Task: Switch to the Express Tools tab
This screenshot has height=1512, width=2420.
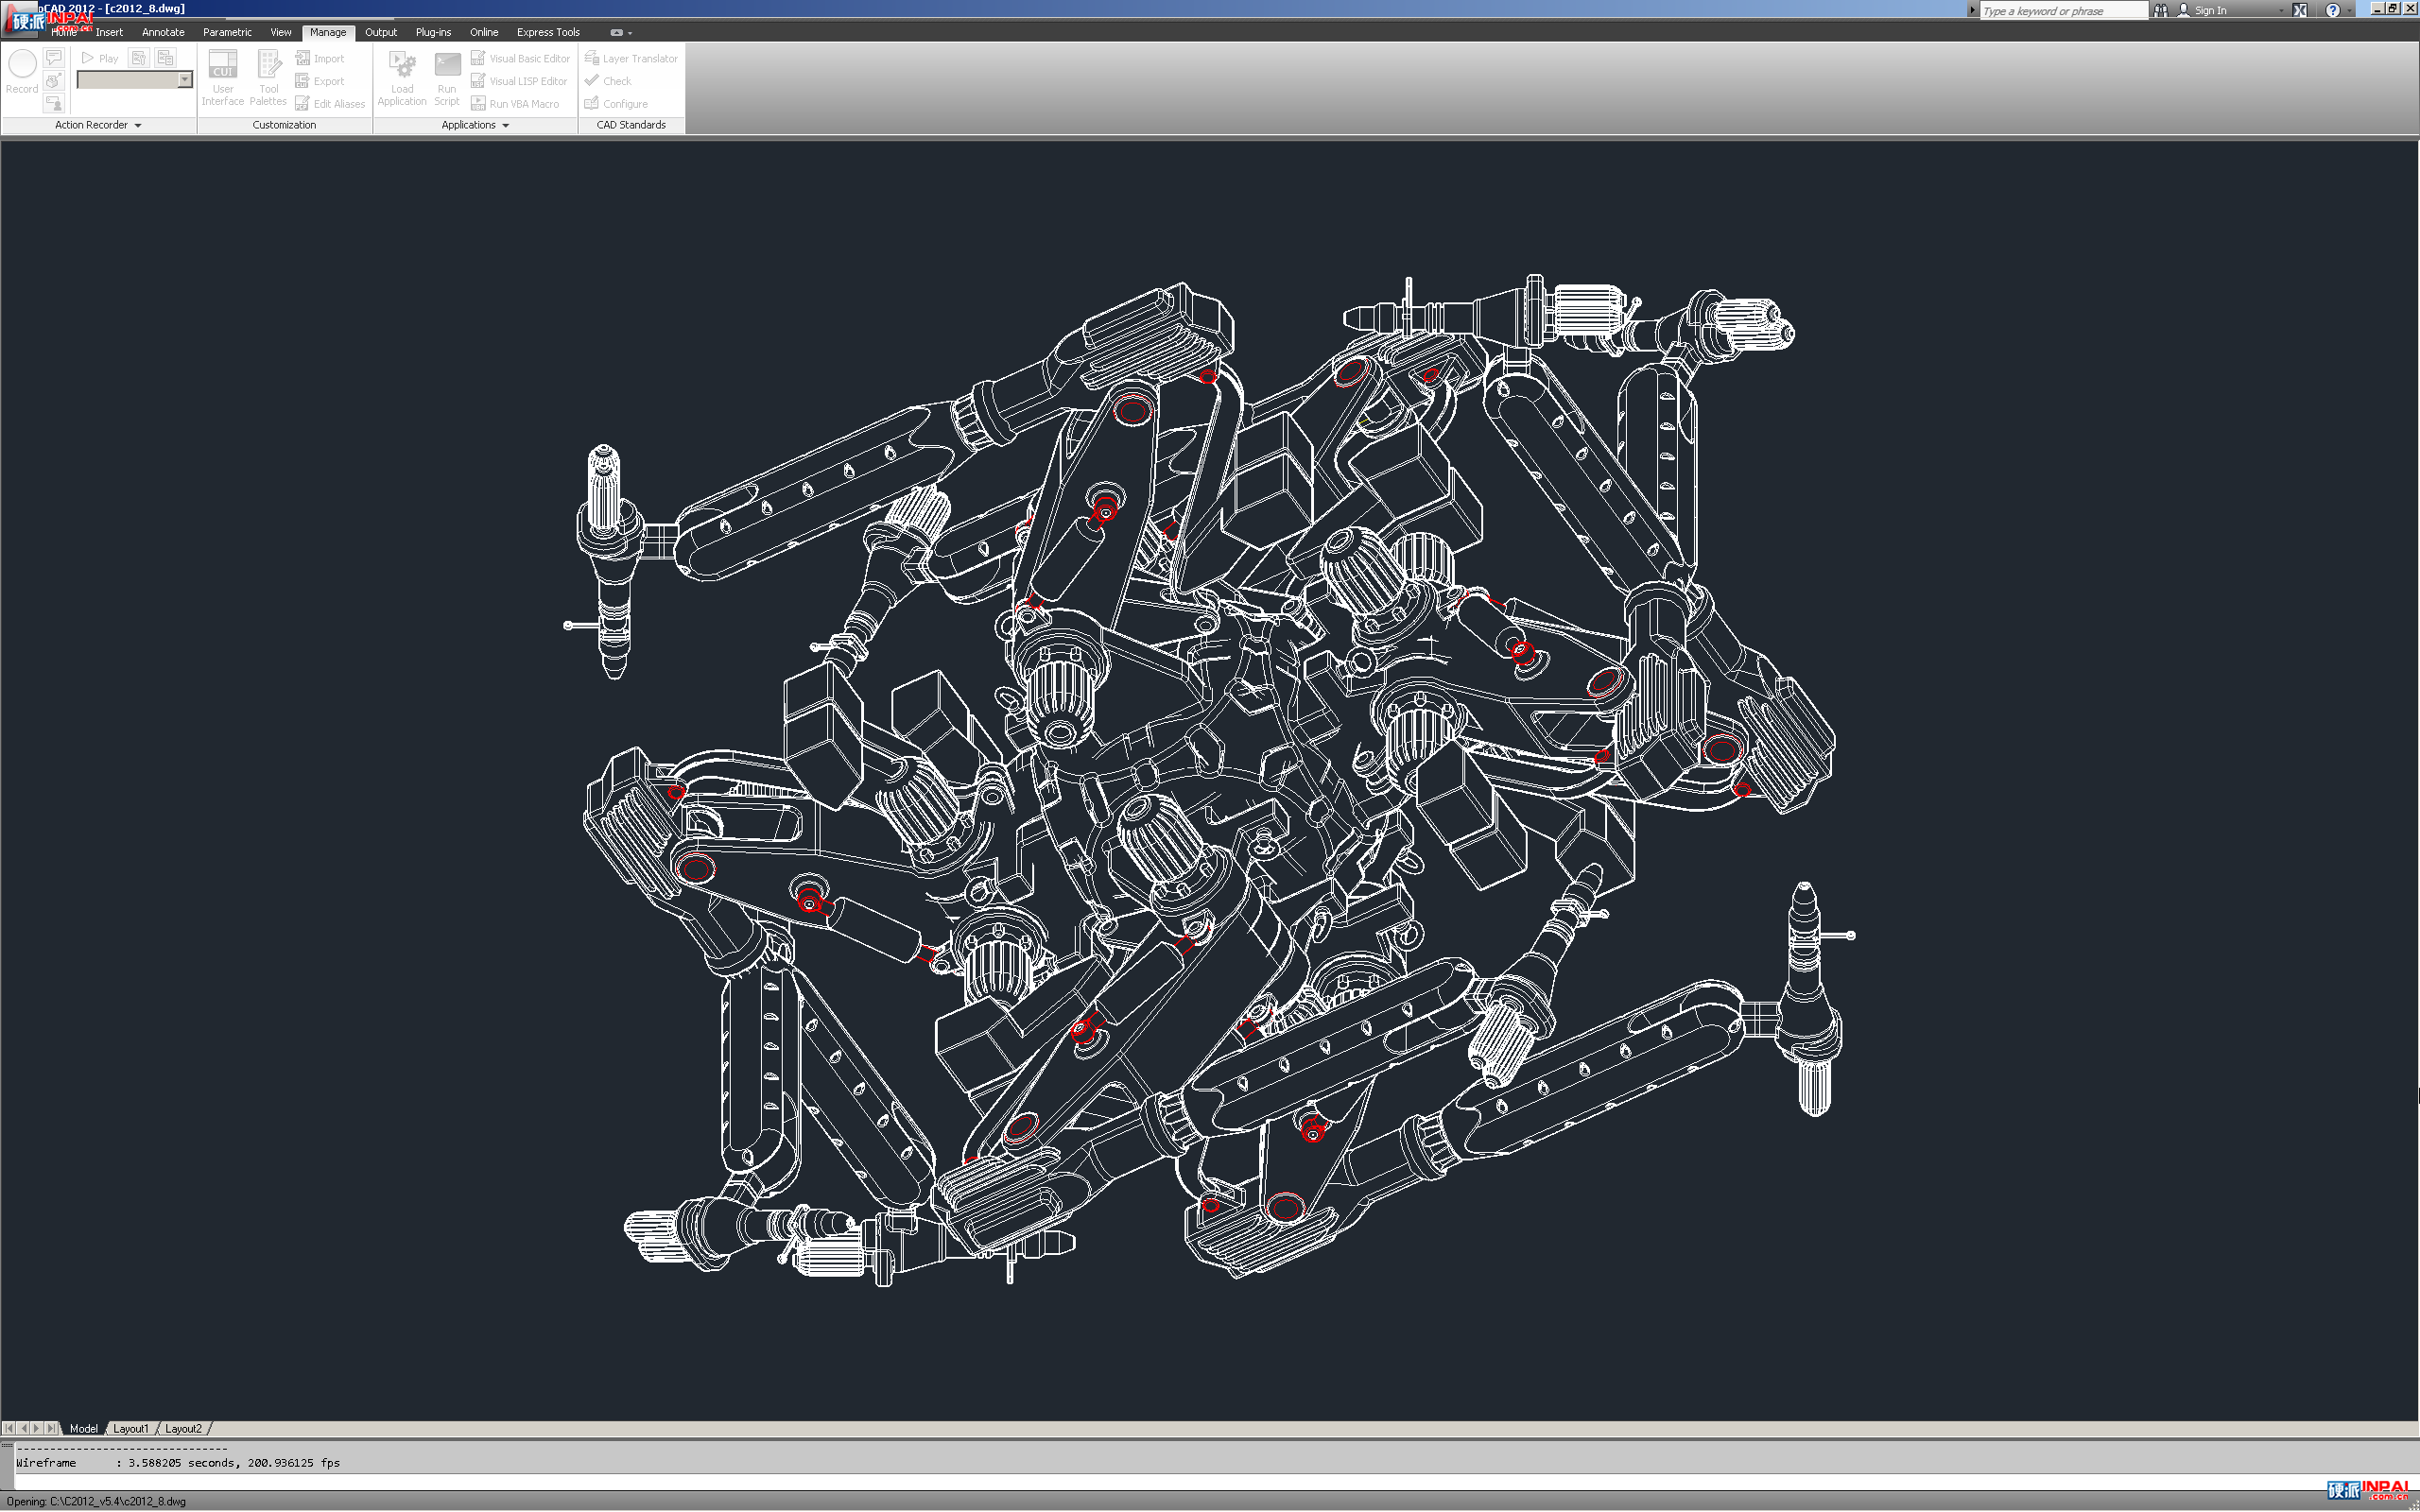Action: click(548, 32)
